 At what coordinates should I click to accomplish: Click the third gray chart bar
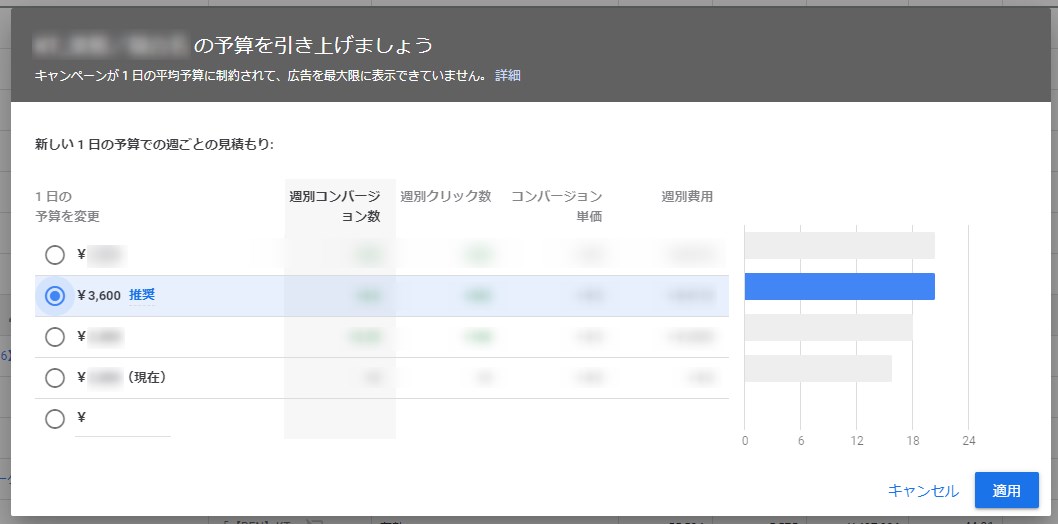(x=828, y=328)
